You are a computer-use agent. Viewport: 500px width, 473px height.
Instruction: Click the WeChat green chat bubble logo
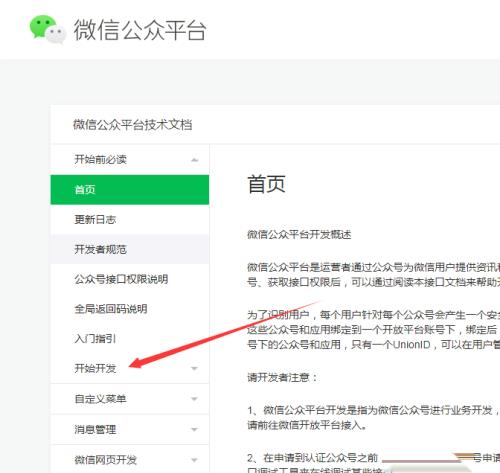click(48, 29)
